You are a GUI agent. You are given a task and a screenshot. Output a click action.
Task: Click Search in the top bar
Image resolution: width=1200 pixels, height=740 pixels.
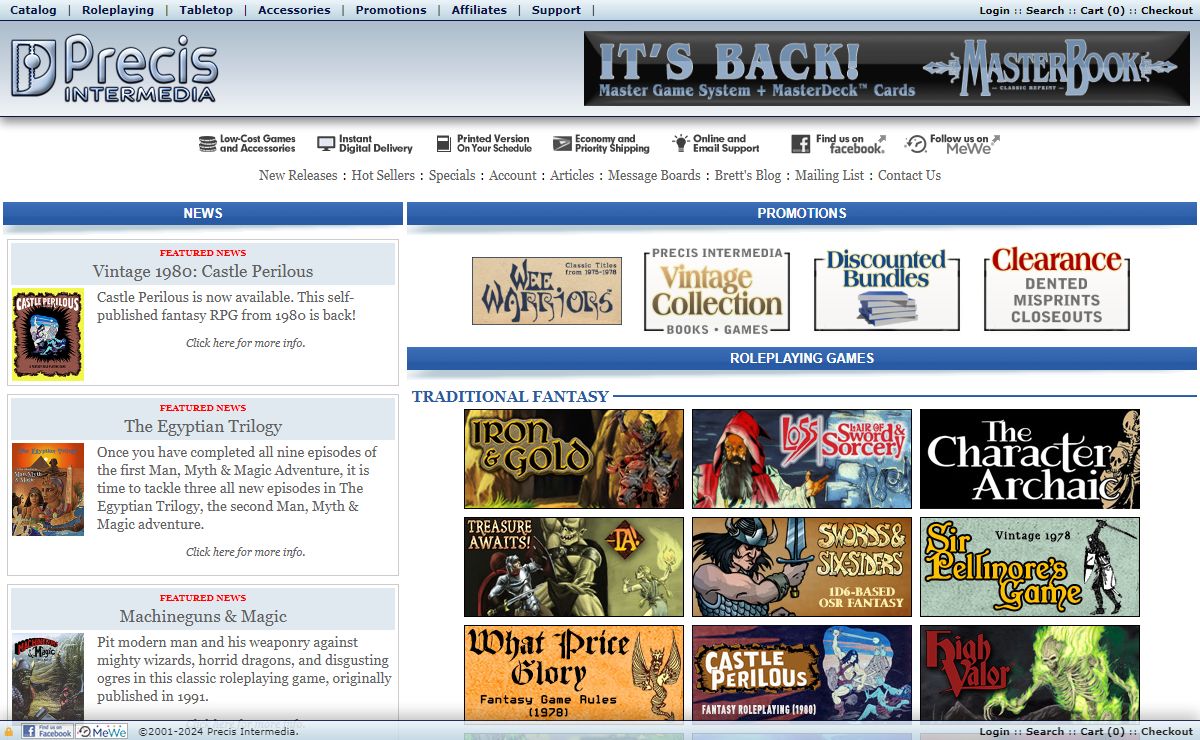click(x=1045, y=10)
